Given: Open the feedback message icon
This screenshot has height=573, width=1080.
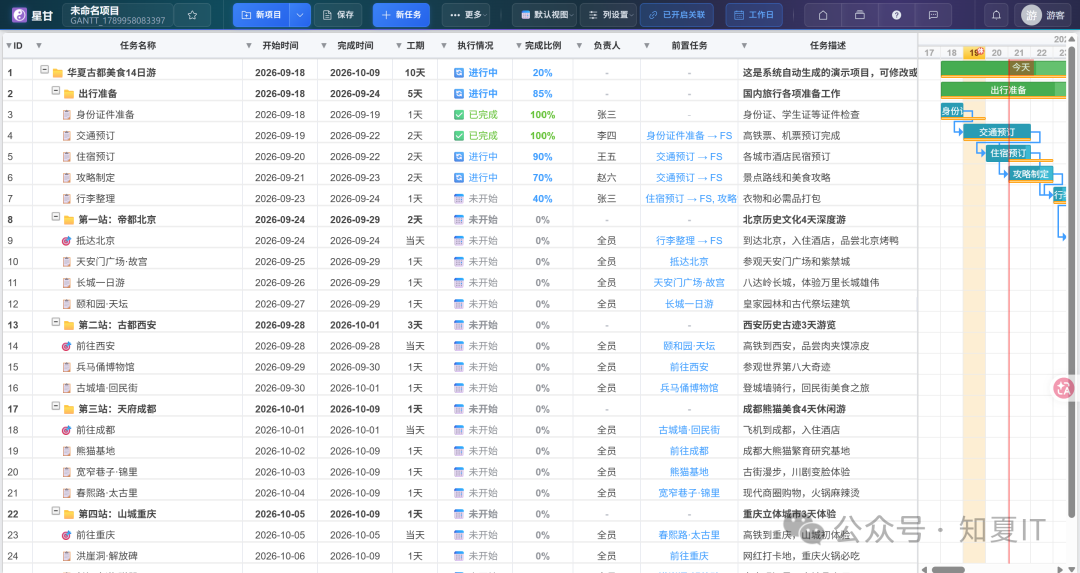Looking at the screenshot, I should (x=933, y=14).
